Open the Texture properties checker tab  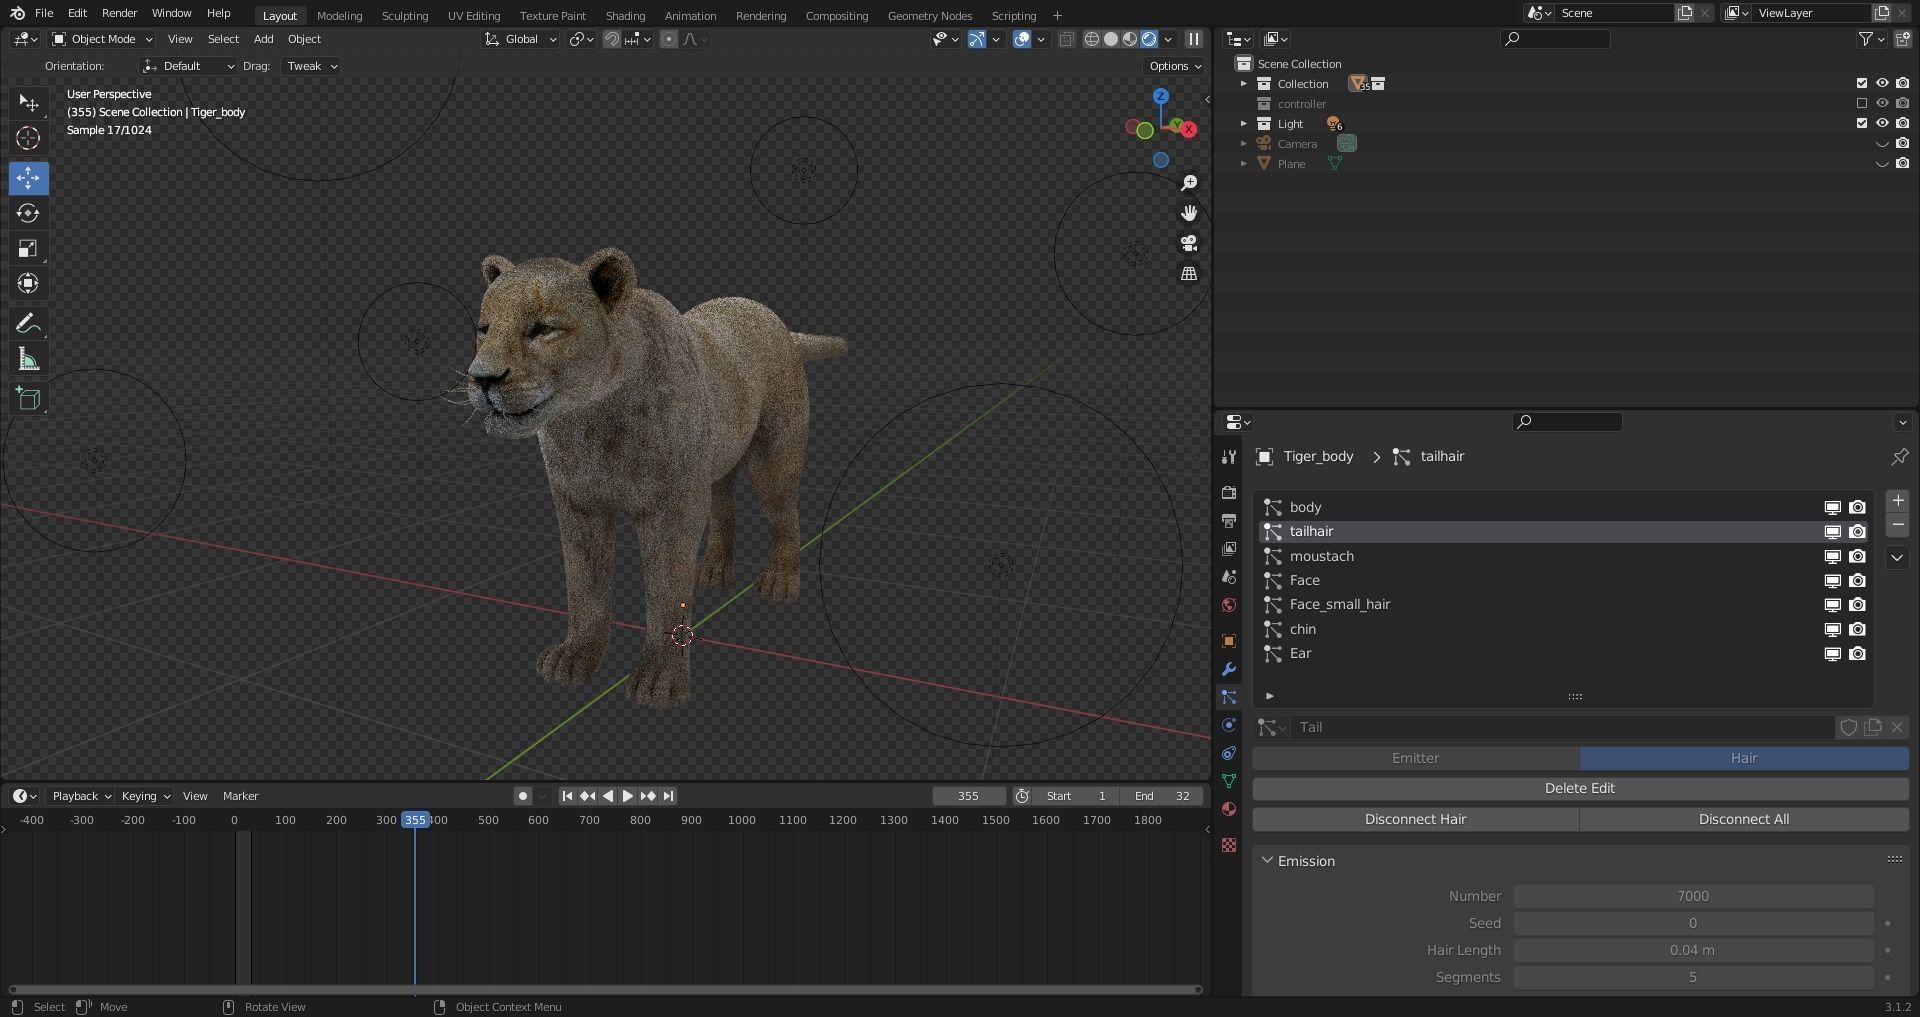tap(1229, 845)
